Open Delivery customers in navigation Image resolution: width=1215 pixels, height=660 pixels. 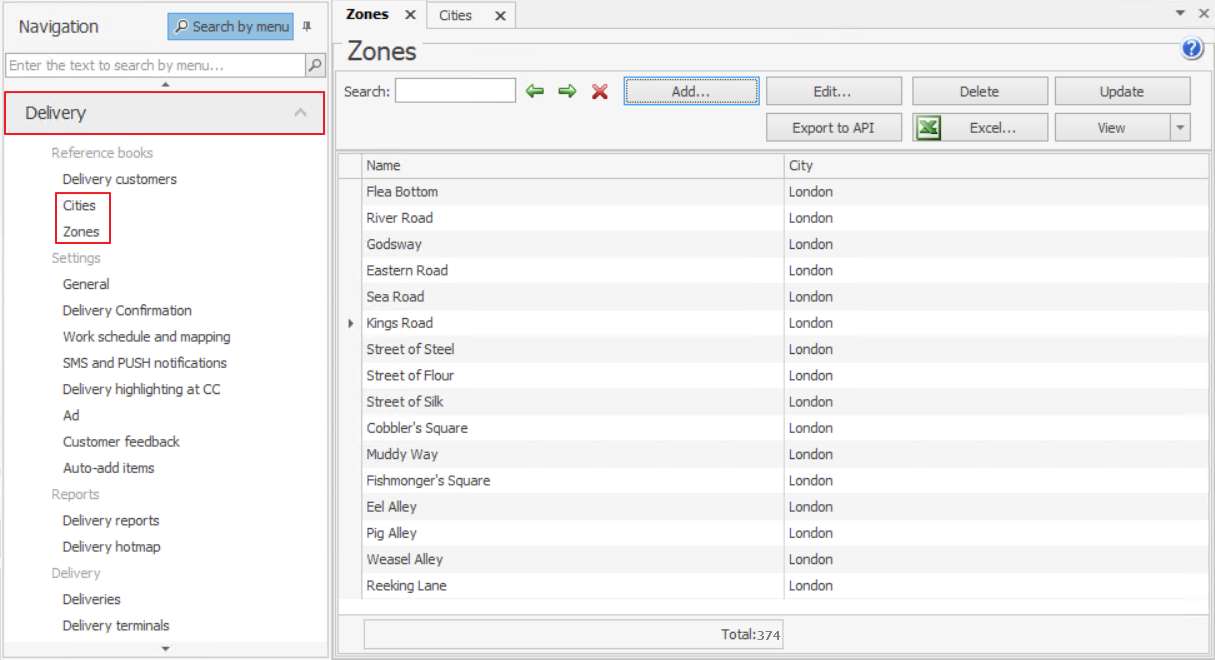[119, 179]
